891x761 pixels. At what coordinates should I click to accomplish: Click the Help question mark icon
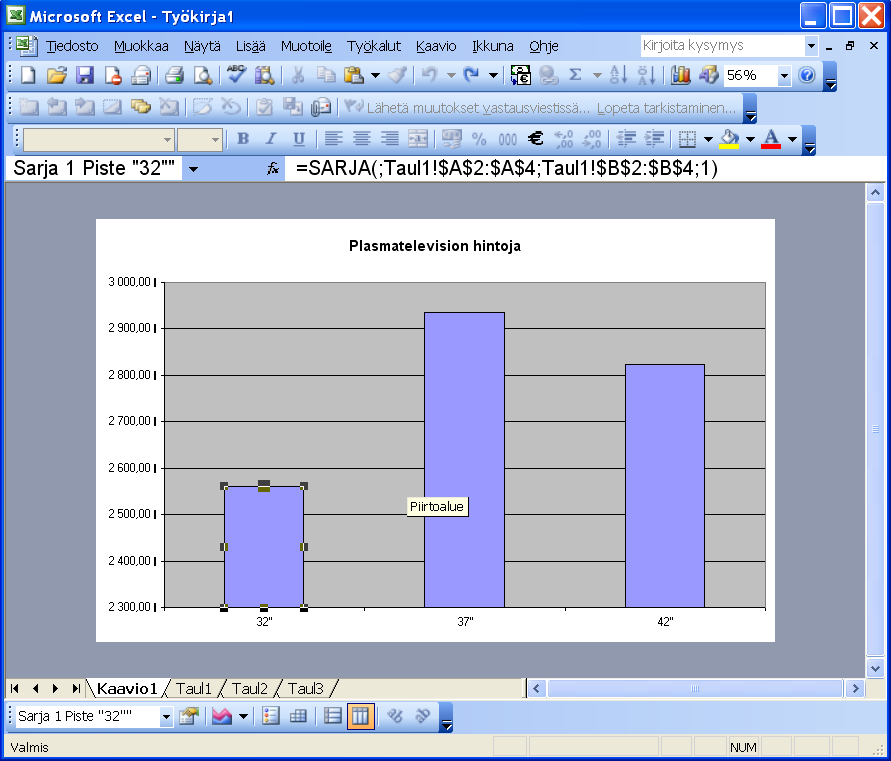tap(807, 75)
